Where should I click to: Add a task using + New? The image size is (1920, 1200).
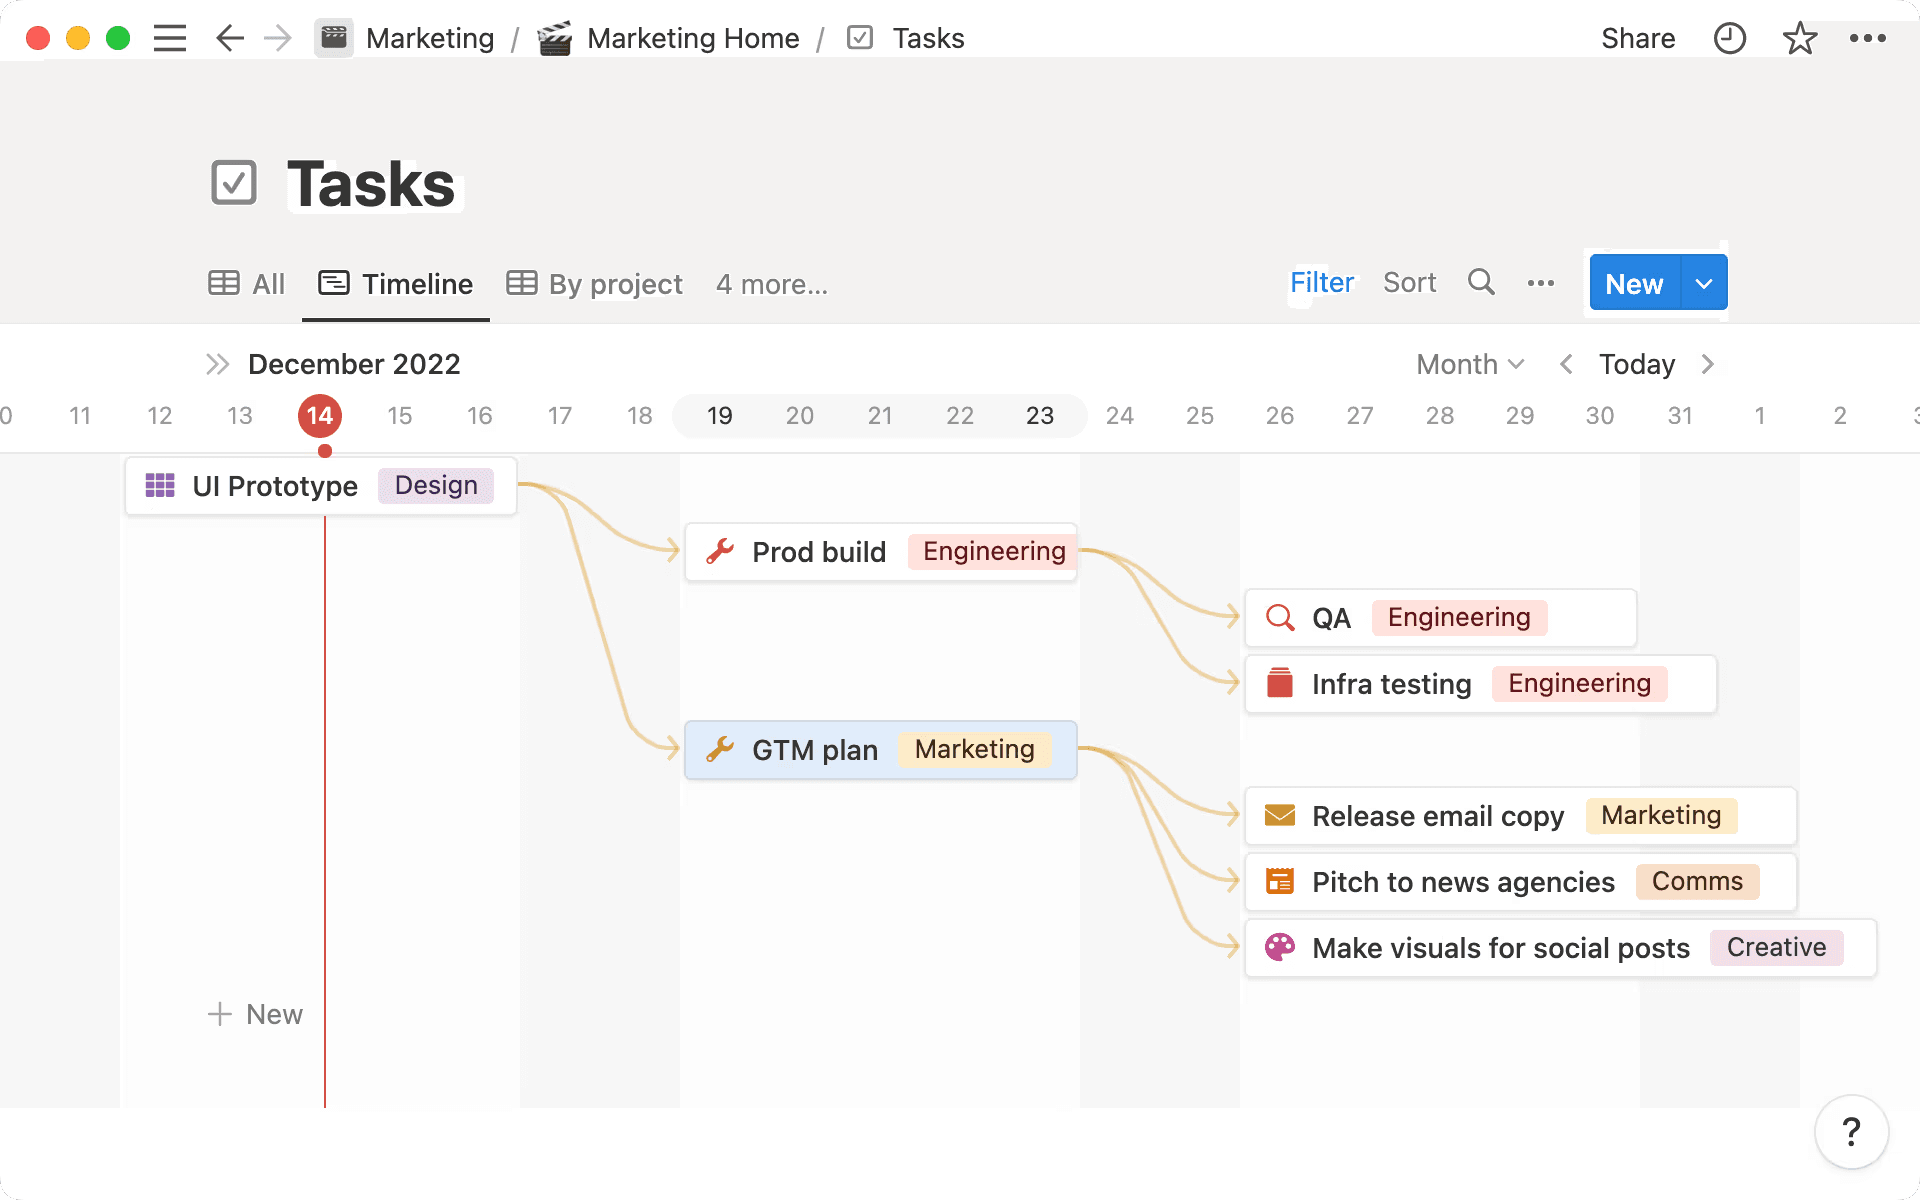click(254, 1014)
